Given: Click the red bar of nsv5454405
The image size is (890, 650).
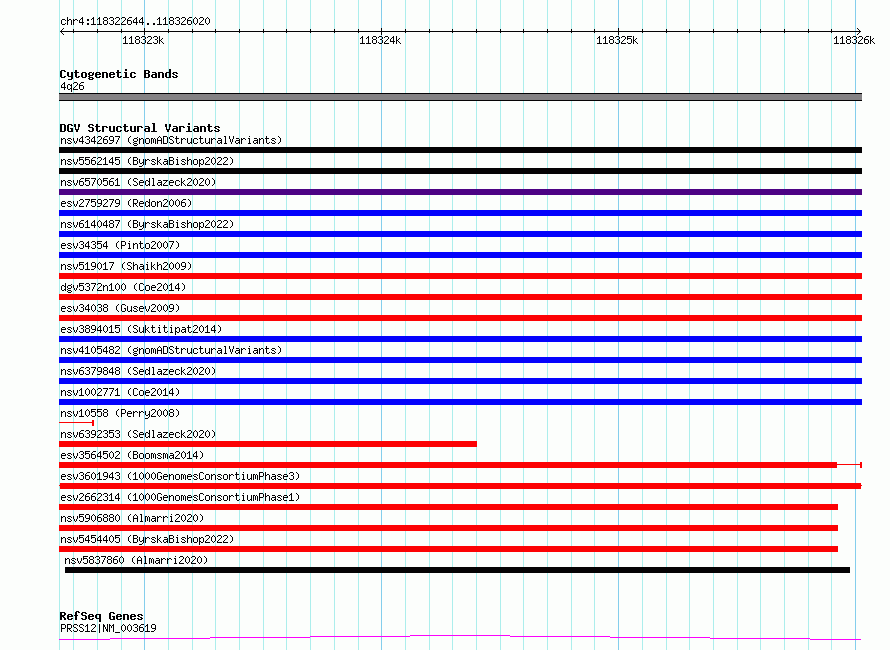Looking at the screenshot, I should [448, 549].
